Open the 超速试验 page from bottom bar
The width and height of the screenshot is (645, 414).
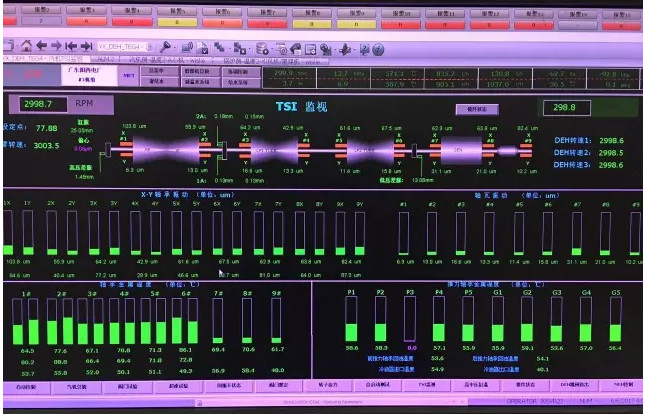pos(177,385)
